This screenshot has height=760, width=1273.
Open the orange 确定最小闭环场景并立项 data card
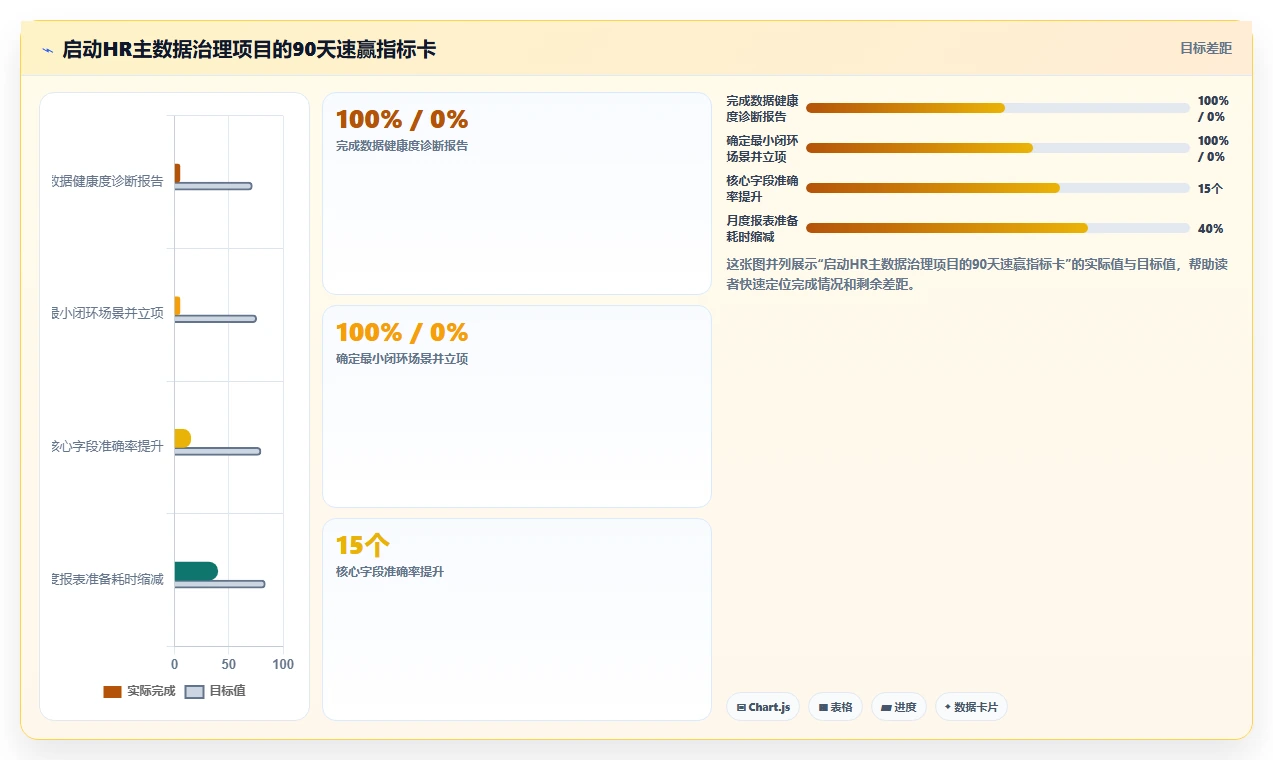(516, 407)
